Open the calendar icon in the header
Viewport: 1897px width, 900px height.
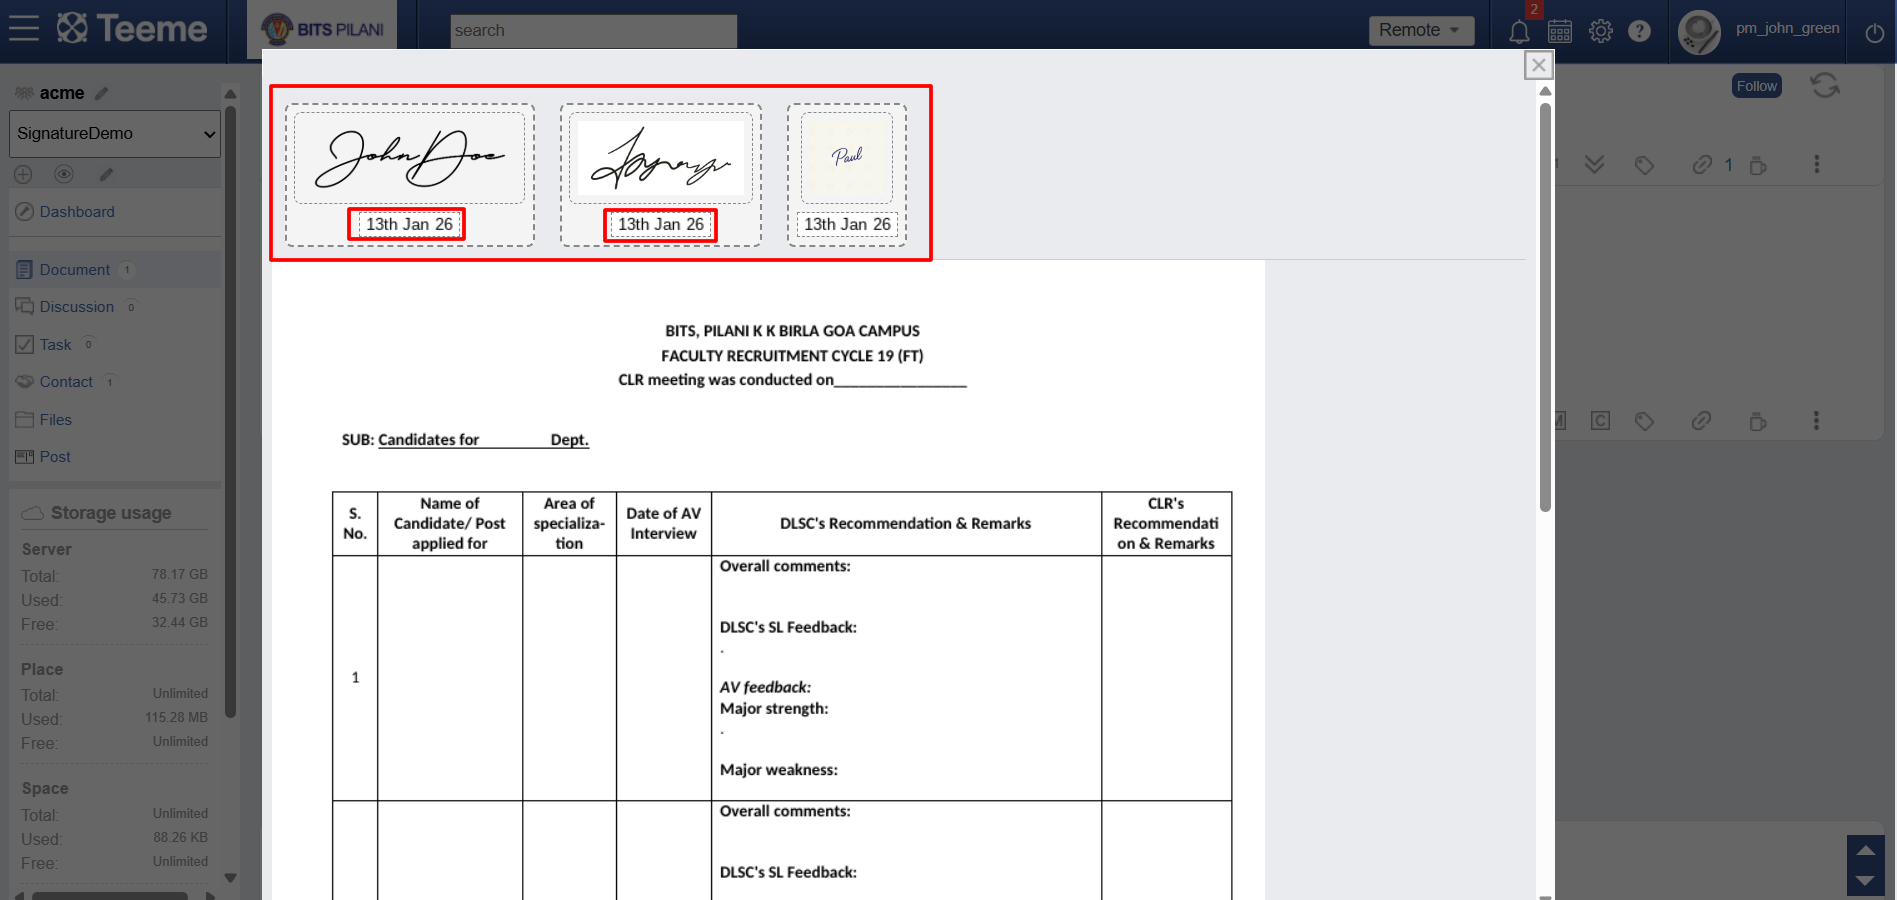point(1560,31)
